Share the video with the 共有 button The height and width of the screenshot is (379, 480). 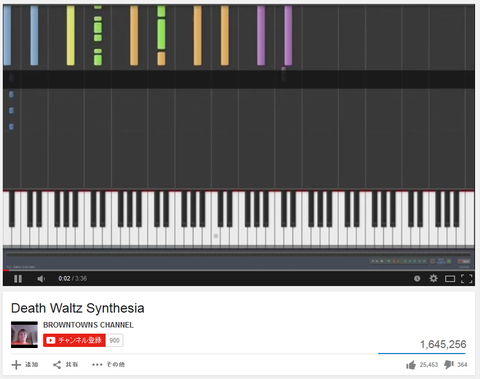pyautogui.click(x=65, y=365)
